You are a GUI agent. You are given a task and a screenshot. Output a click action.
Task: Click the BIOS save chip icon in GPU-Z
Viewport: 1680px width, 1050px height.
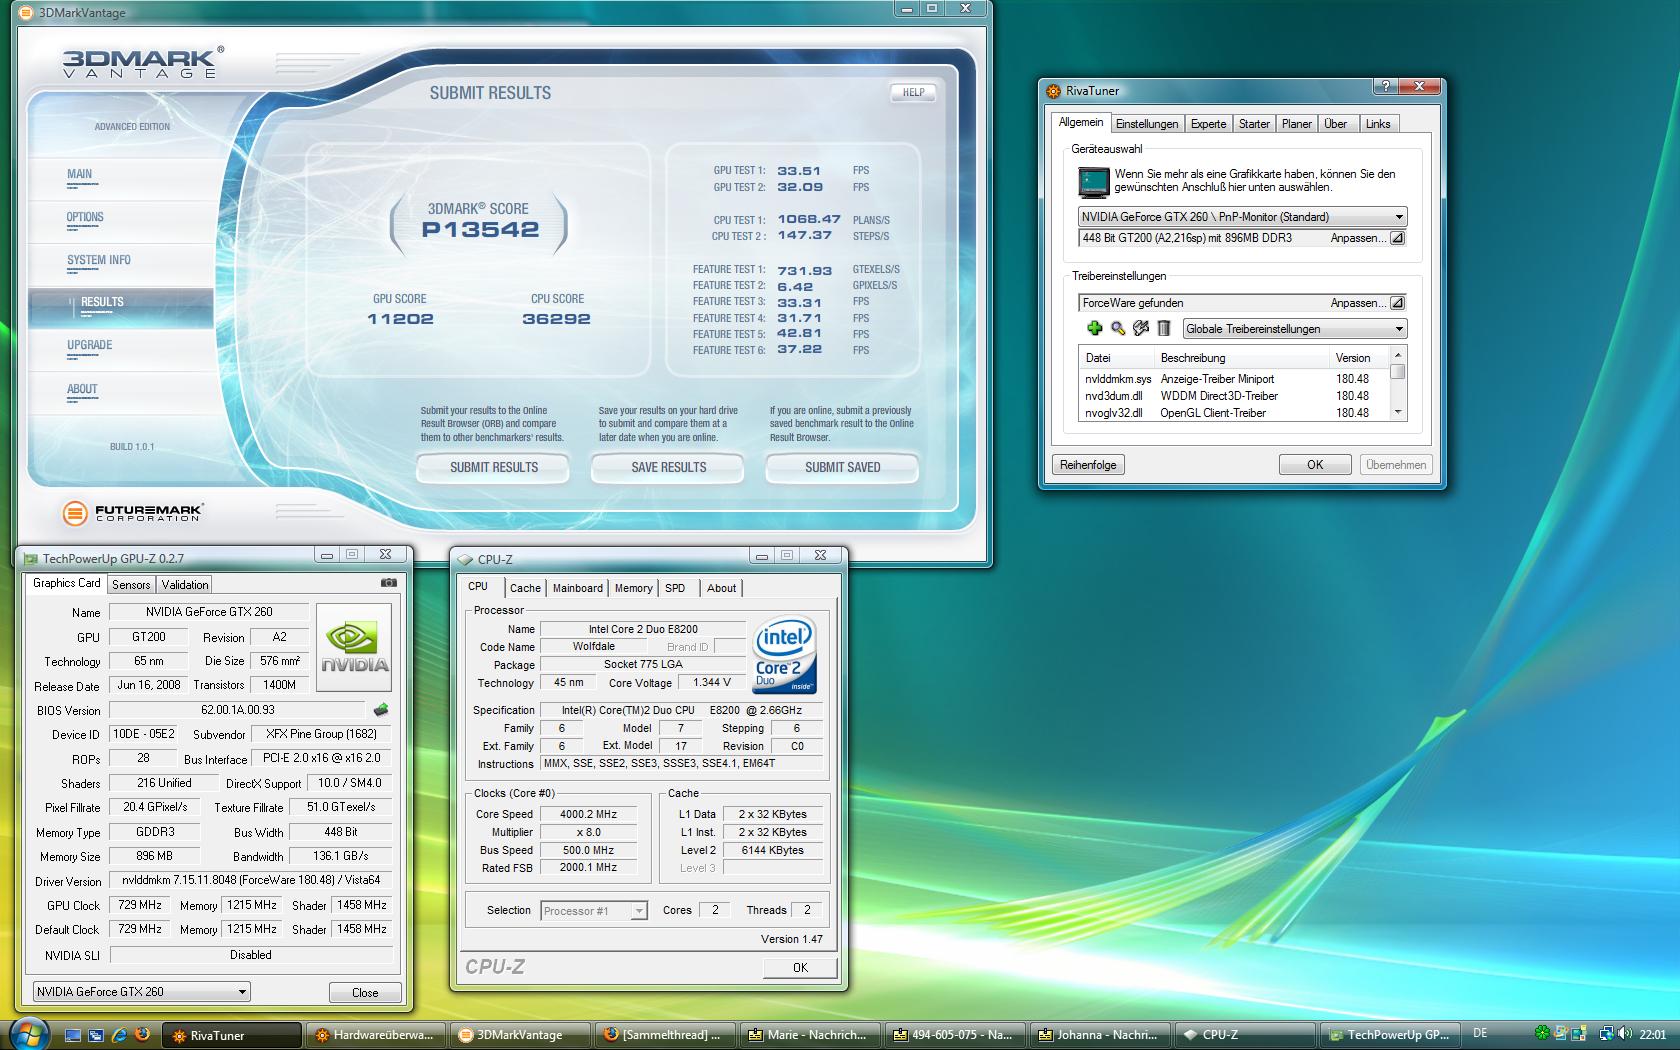(381, 710)
